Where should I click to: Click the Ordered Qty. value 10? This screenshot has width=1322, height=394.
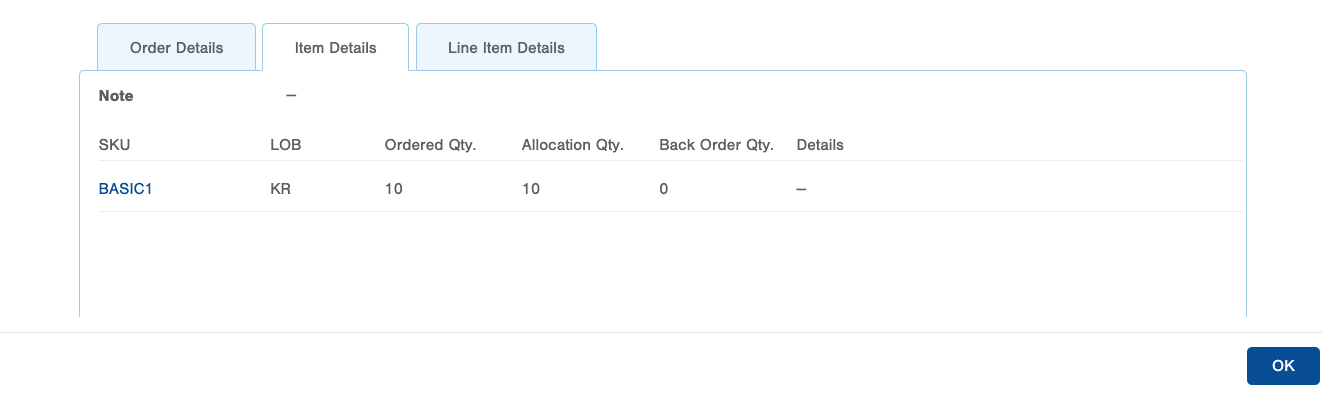393,188
